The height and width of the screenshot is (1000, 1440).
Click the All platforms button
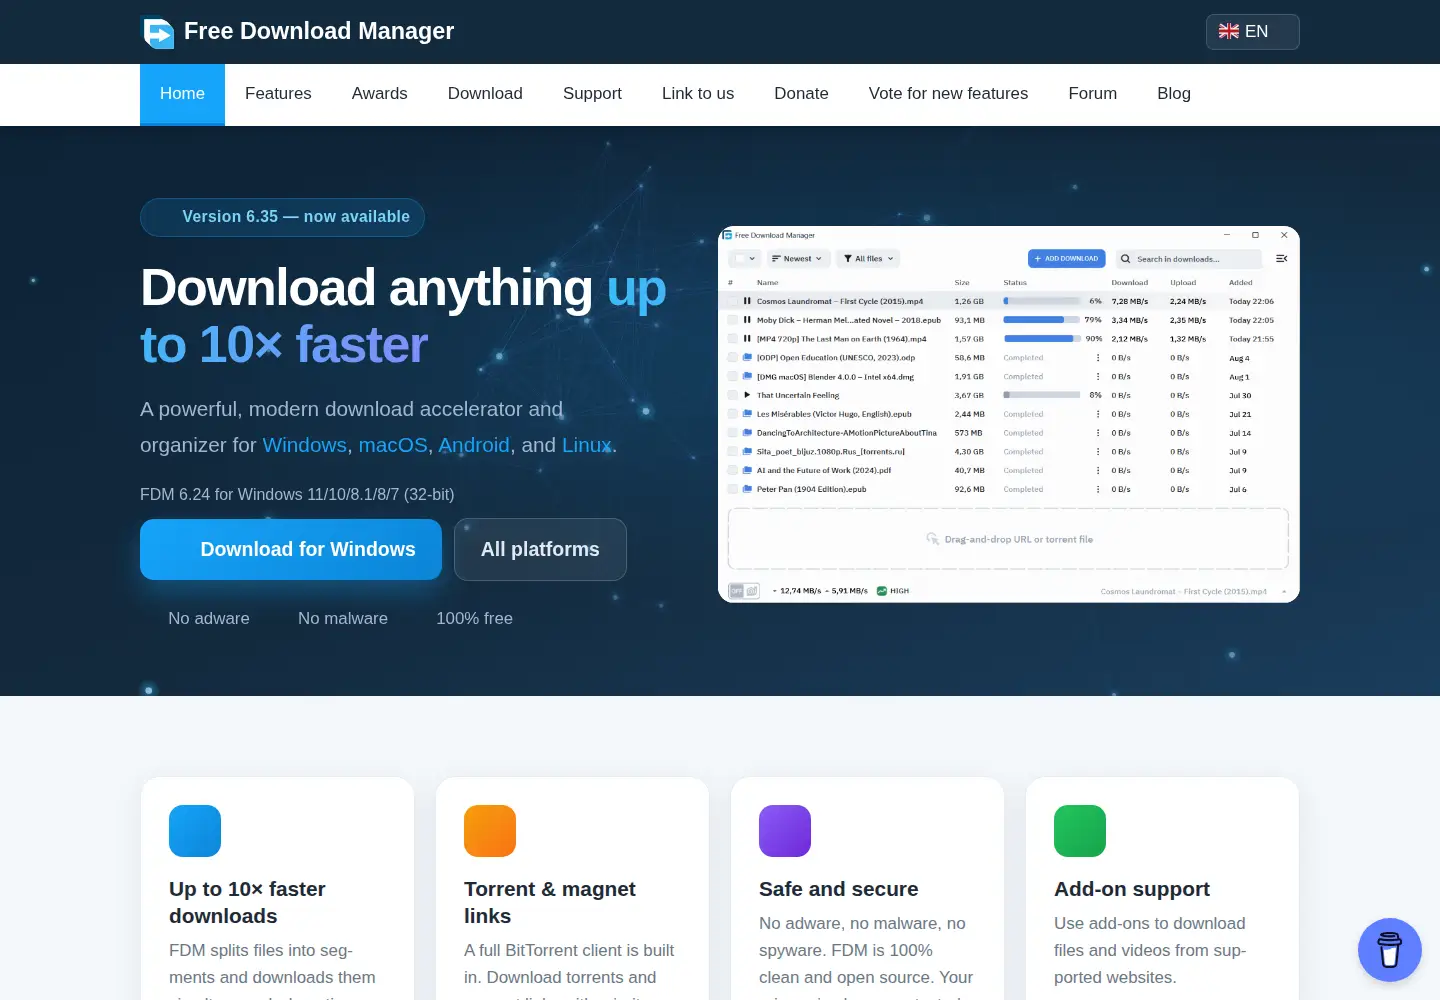point(540,549)
